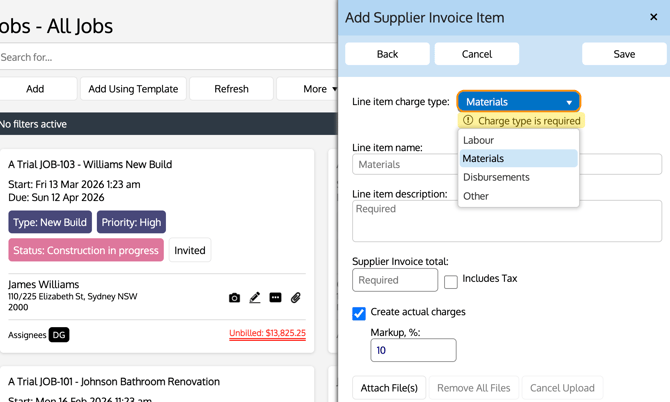Open the Unbilled $13,825.25 link
This screenshot has height=402, width=670.
pyautogui.click(x=267, y=333)
